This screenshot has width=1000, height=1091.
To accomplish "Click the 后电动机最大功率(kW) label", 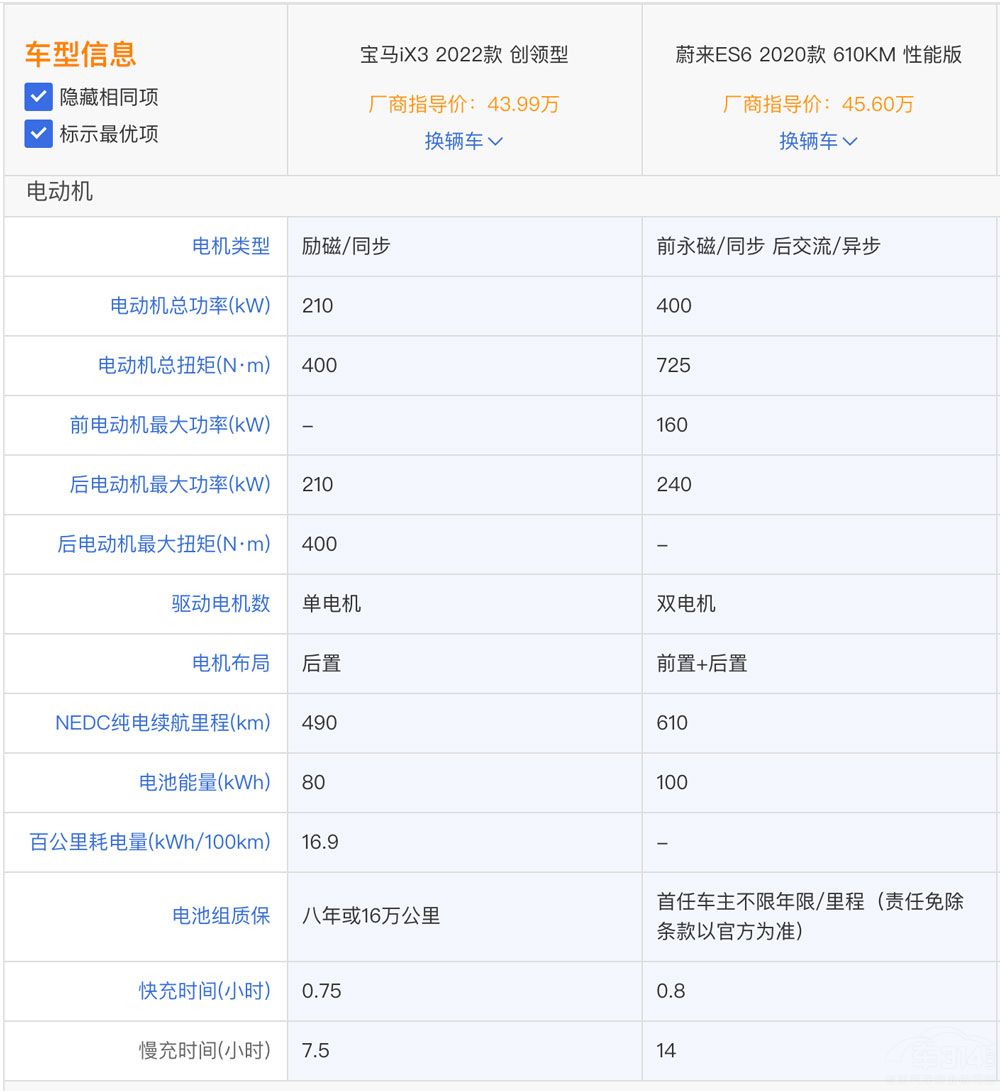I will click(x=170, y=484).
